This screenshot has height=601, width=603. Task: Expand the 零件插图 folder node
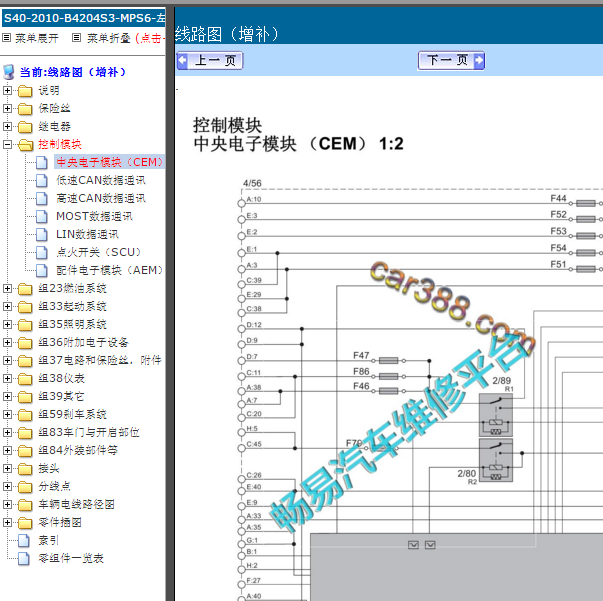7,523
